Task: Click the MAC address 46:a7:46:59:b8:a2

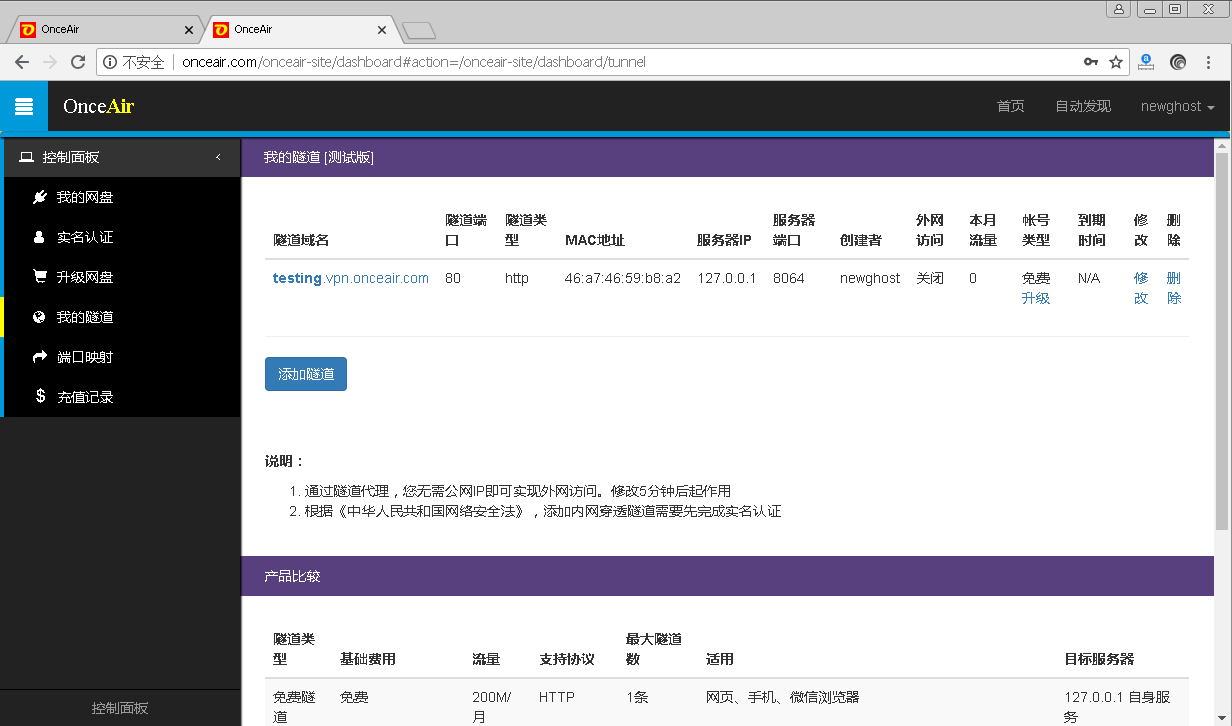Action: pyautogui.click(x=622, y=278)
